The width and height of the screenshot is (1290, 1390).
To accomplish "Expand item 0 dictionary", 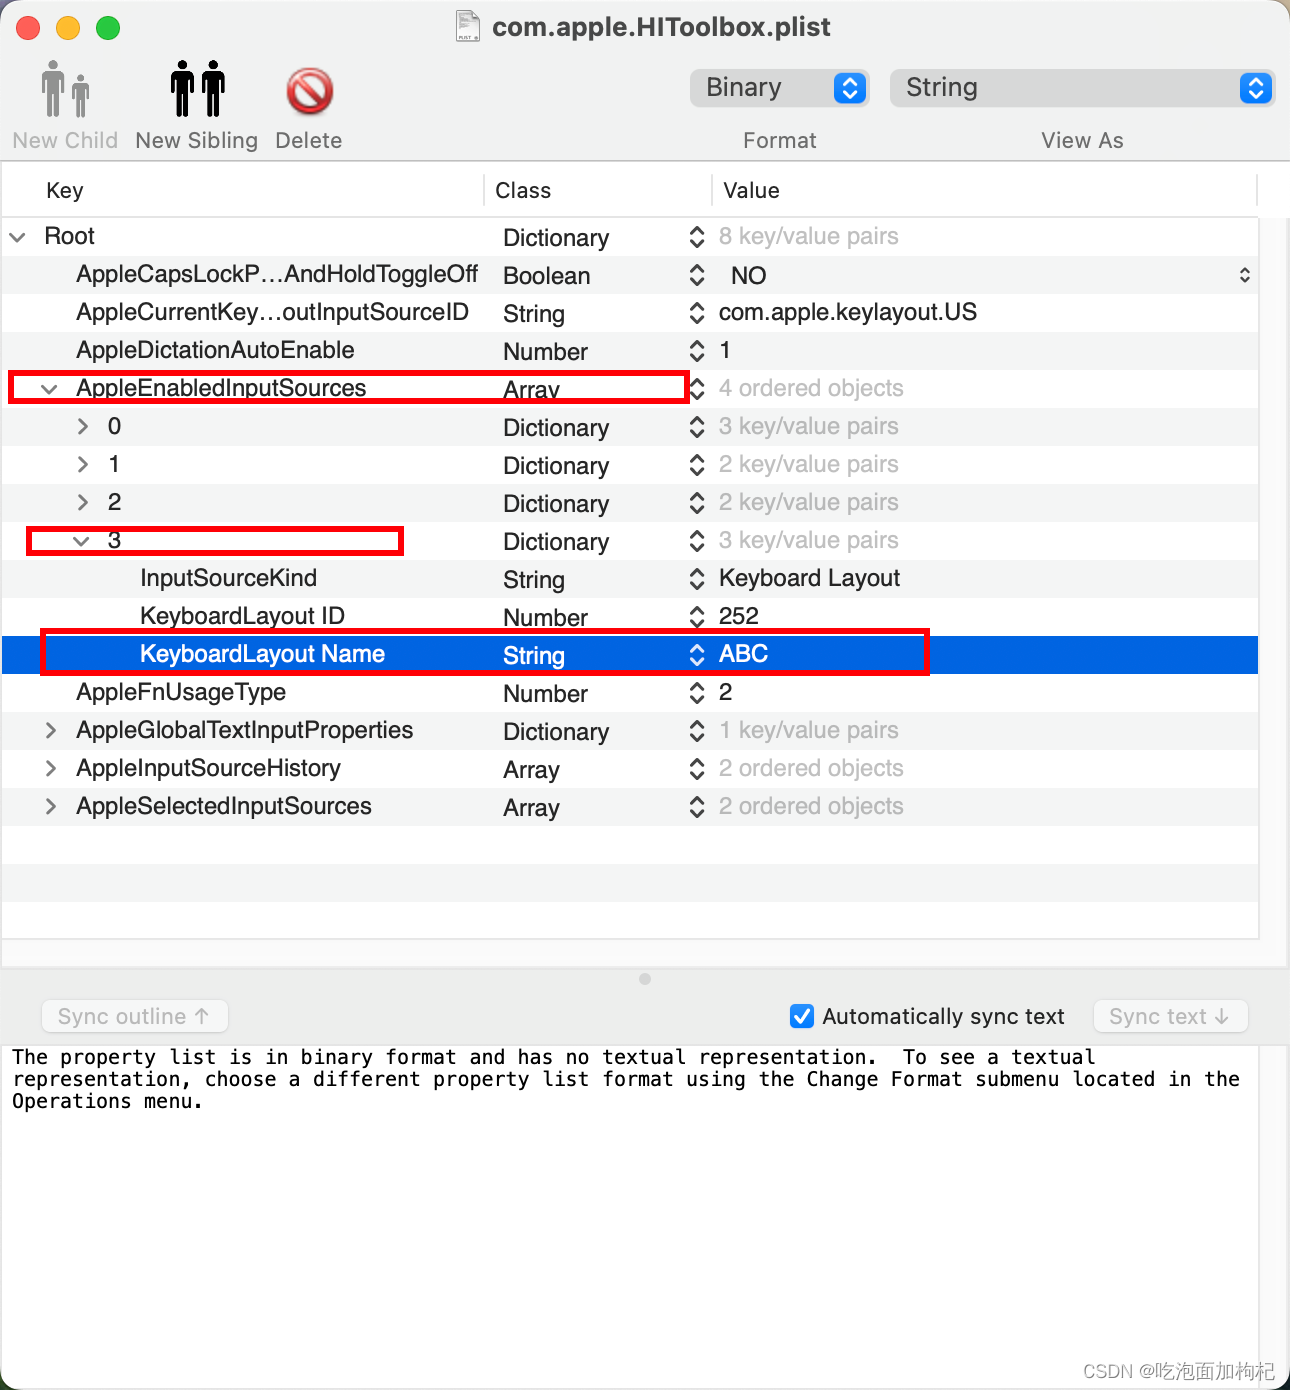I will click(x=83, y=427).
